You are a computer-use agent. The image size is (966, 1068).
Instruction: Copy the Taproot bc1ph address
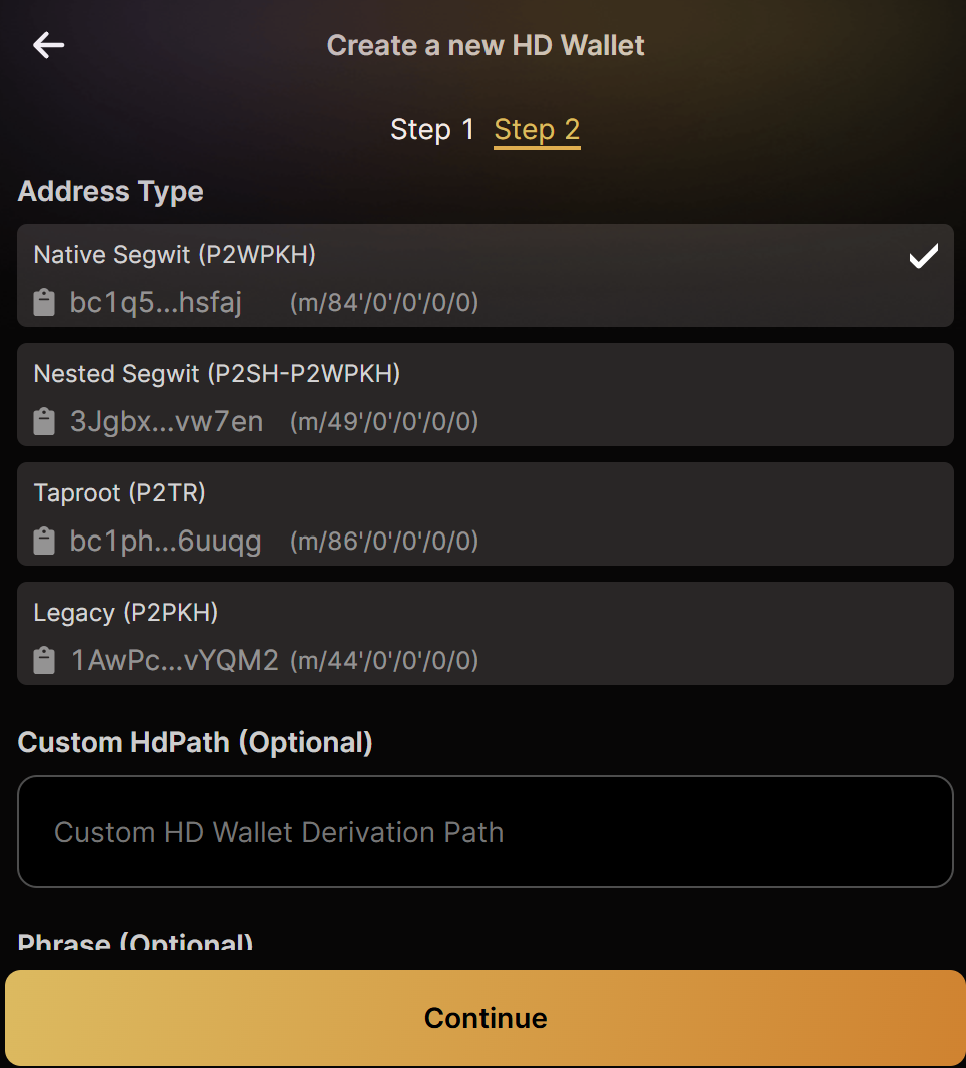pyautogui.click(x=44, y=541)
